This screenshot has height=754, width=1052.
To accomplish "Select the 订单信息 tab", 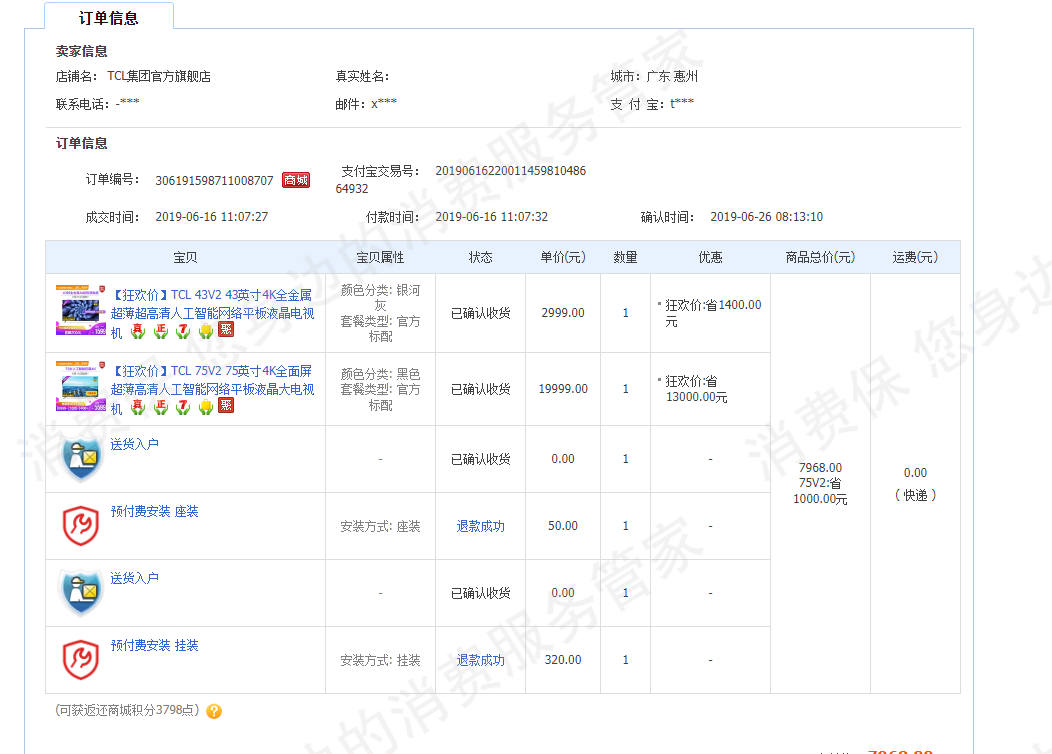I will [x=109, y=17].
